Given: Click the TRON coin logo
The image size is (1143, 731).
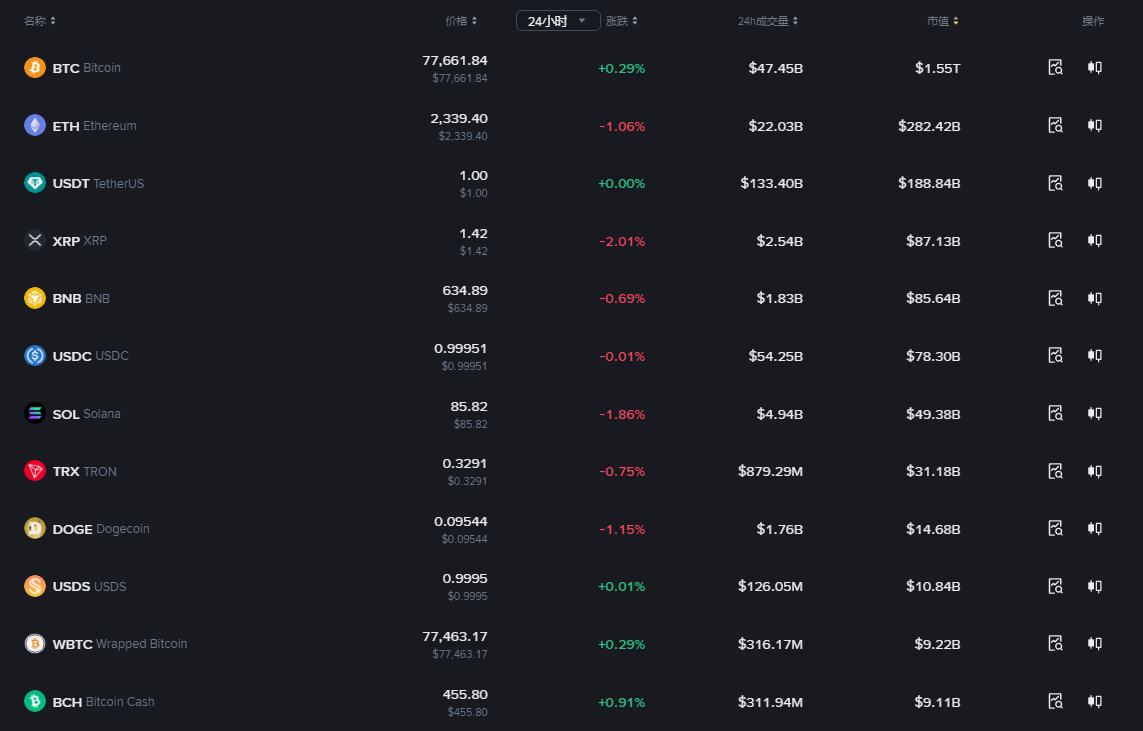Looking at the screenshot, I should click(34, 471).
